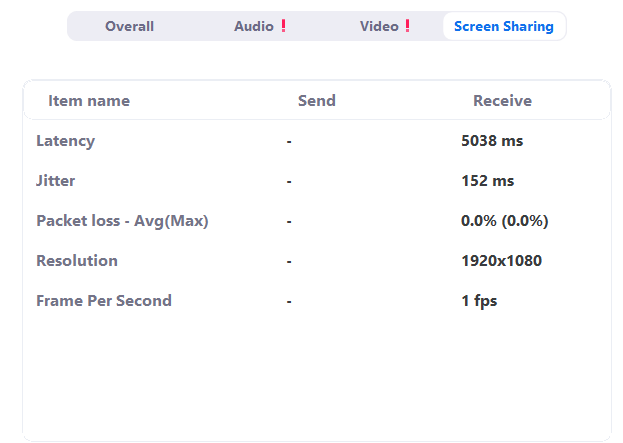Viewport: 623px width, 443px height.
Task: Select the Jitter row label
Action: tap(56, 181)
